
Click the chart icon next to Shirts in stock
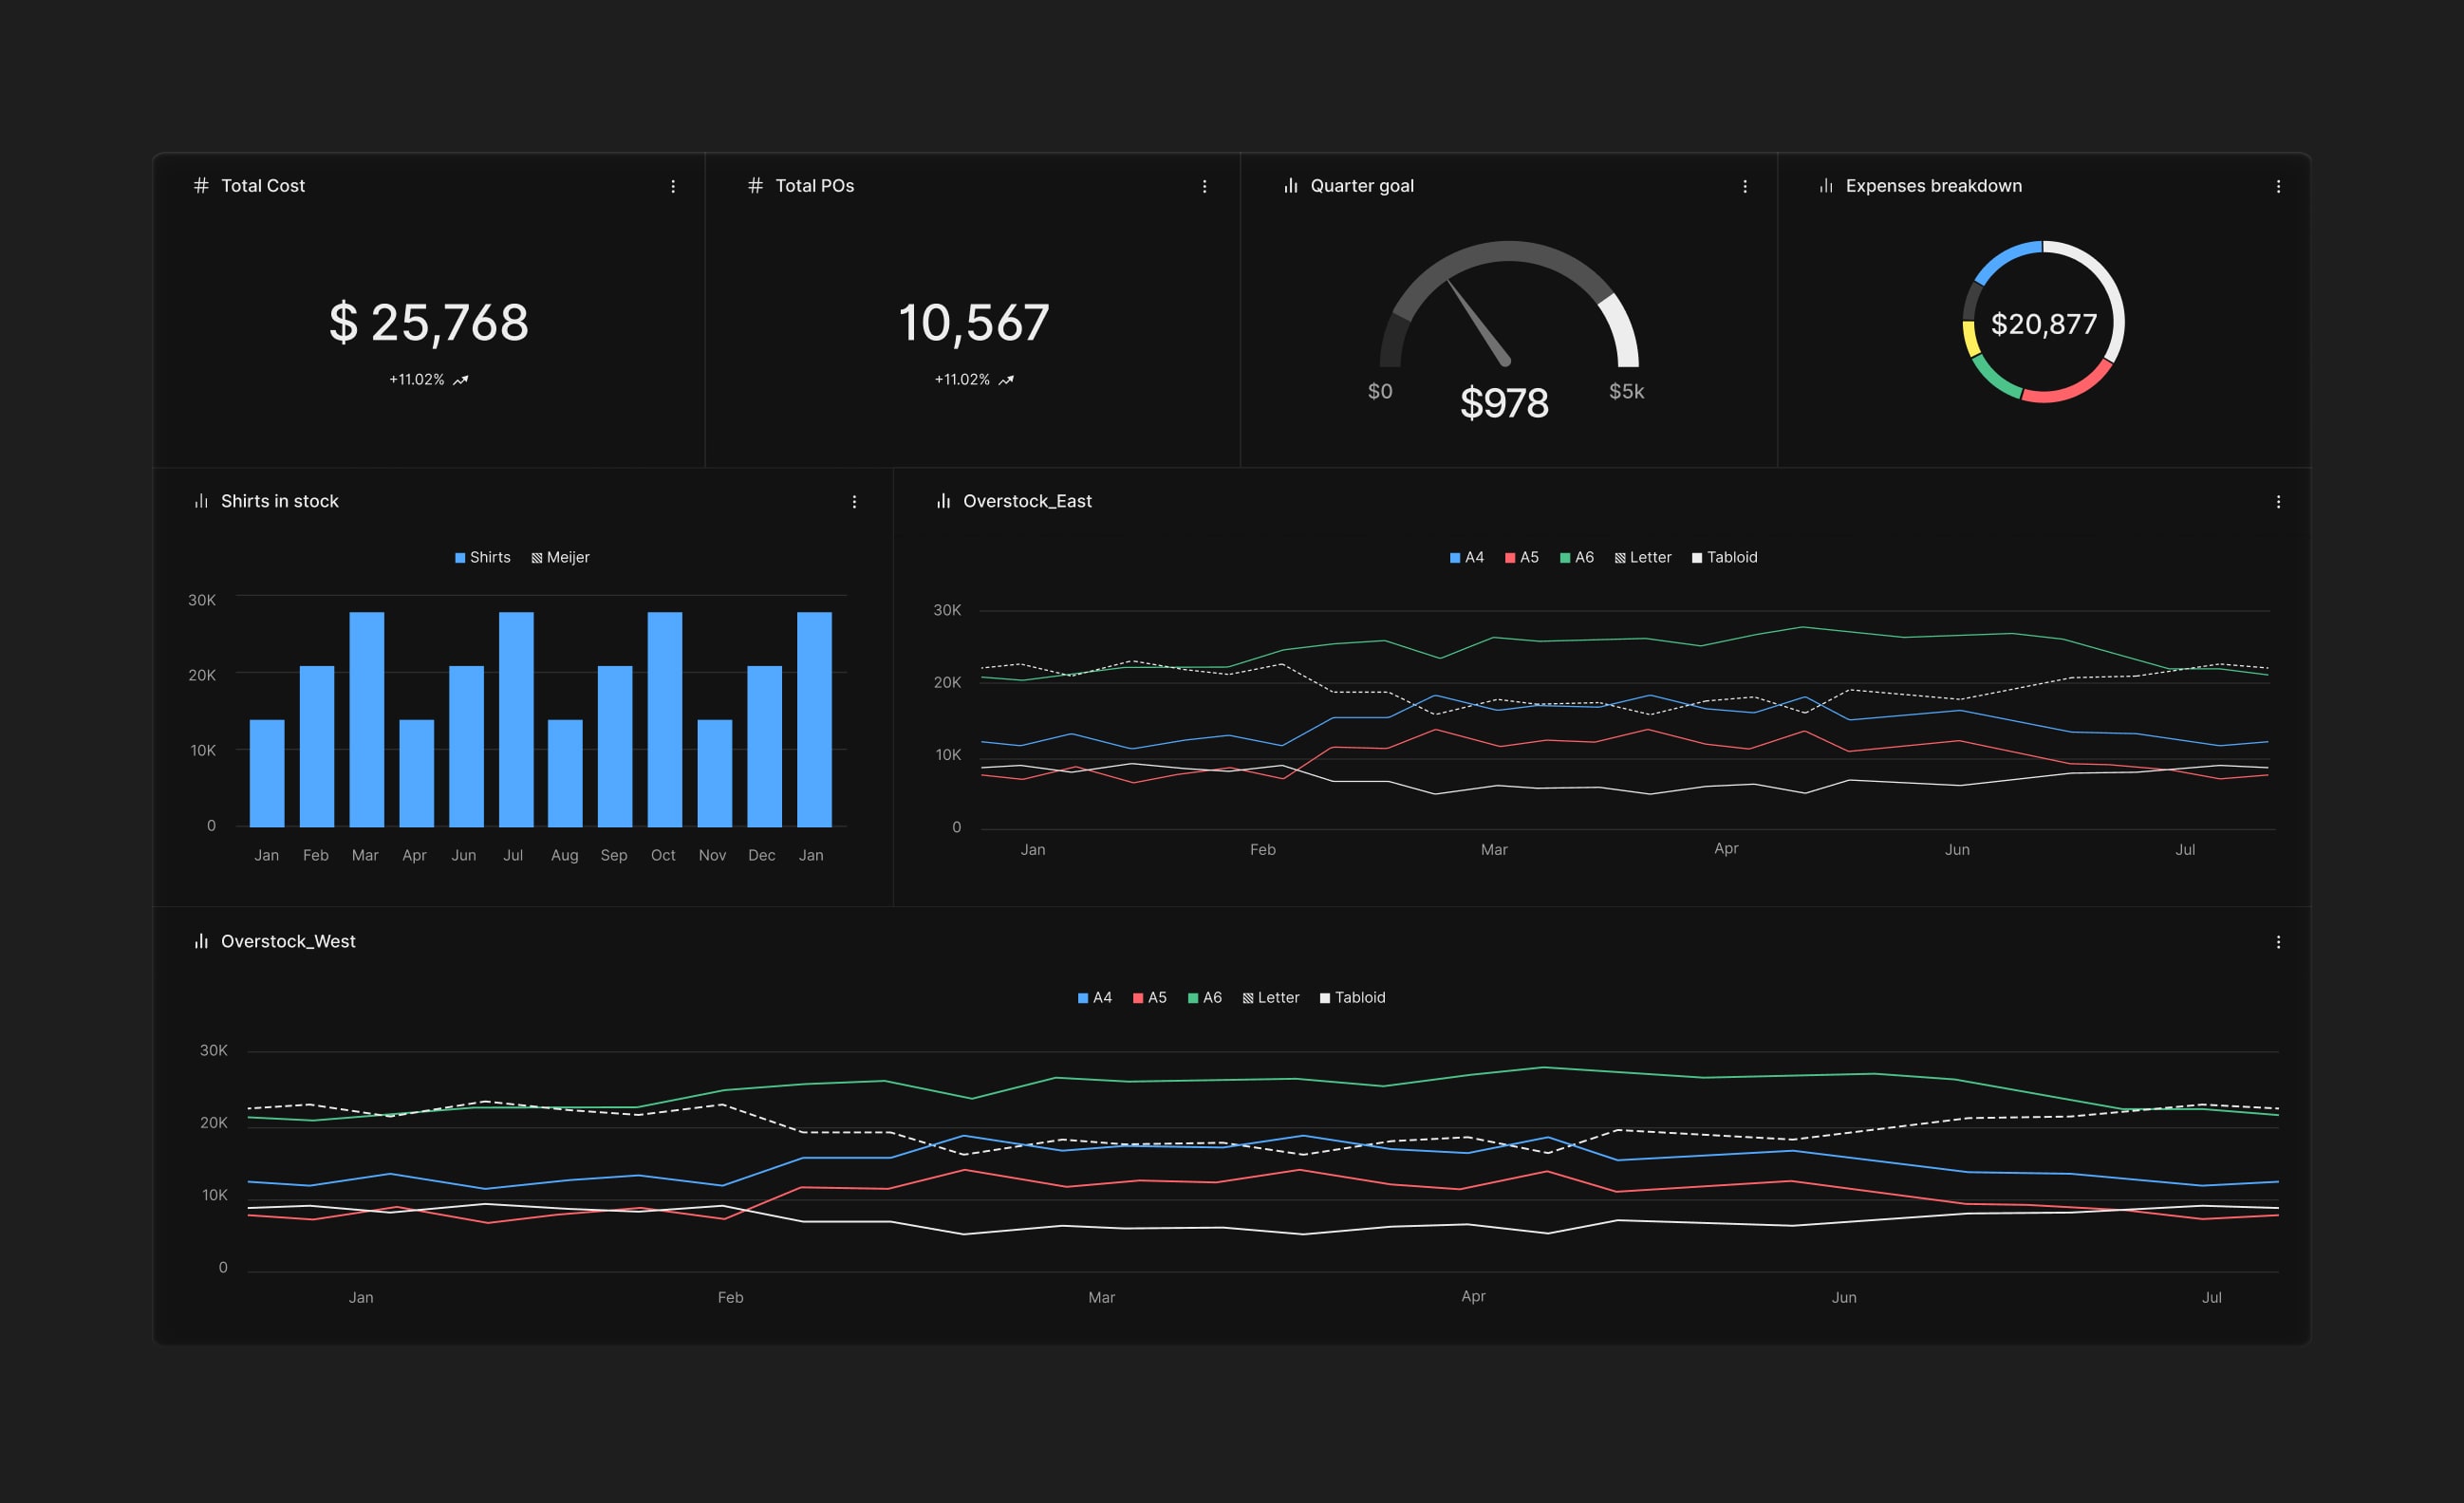point(200,501)
